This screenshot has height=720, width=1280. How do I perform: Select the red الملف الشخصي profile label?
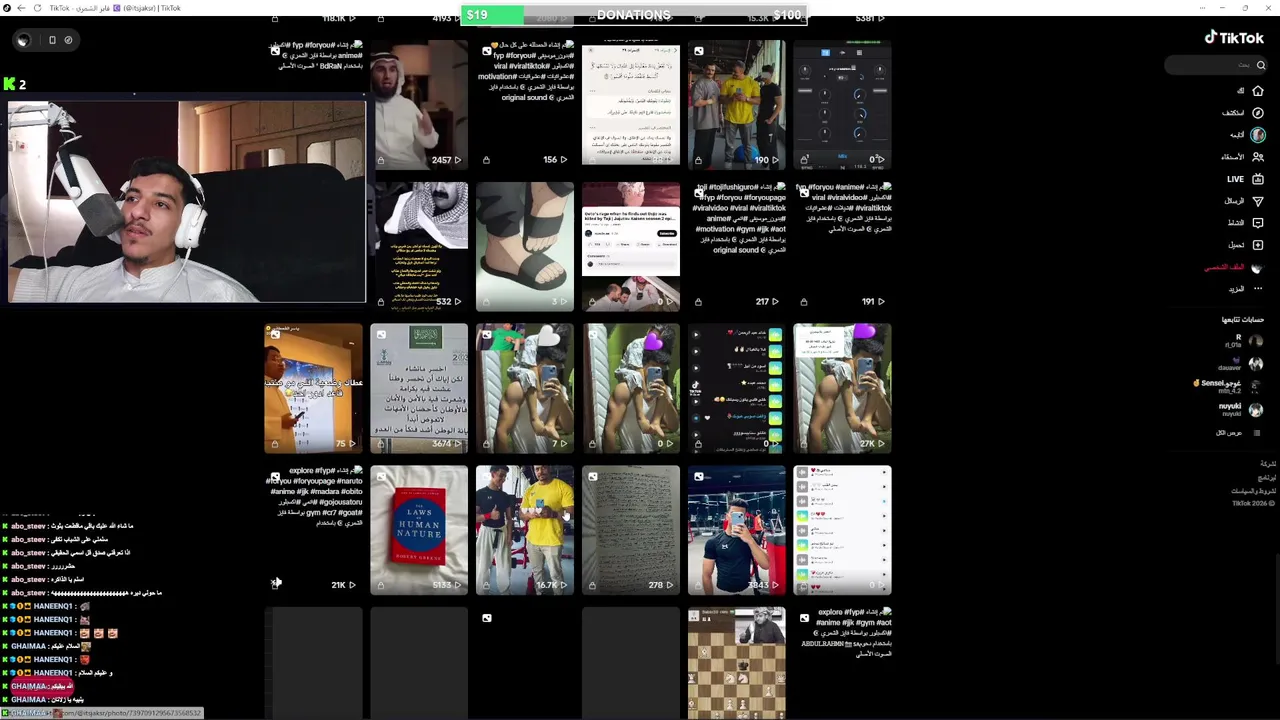tap(1224, 268)
